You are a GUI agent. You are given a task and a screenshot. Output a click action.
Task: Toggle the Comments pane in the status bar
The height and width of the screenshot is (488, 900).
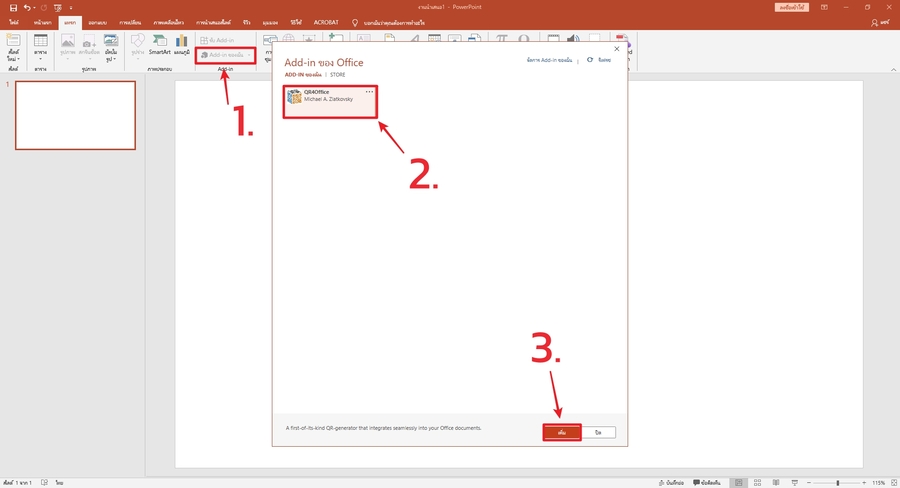coord(707,483)
